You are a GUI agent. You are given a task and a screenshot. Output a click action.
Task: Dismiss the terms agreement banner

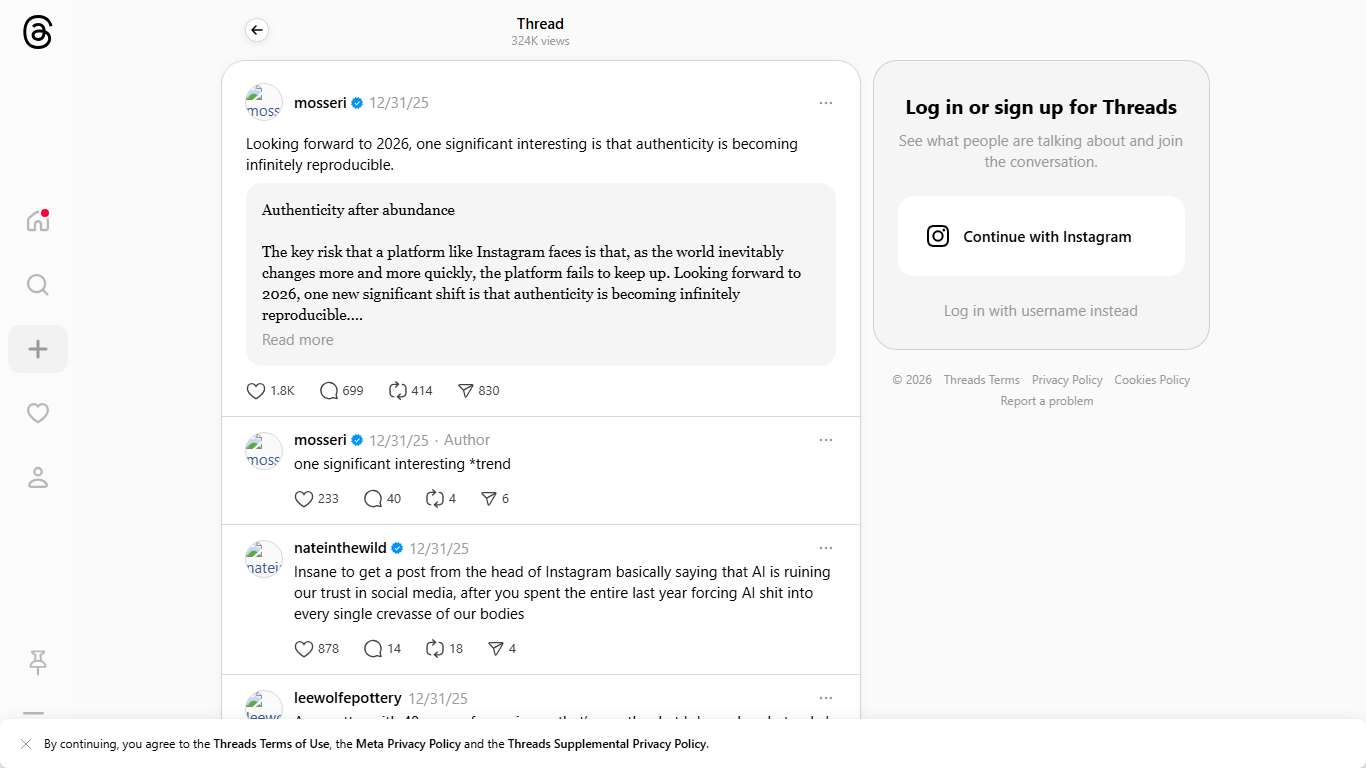coord(26,744)
